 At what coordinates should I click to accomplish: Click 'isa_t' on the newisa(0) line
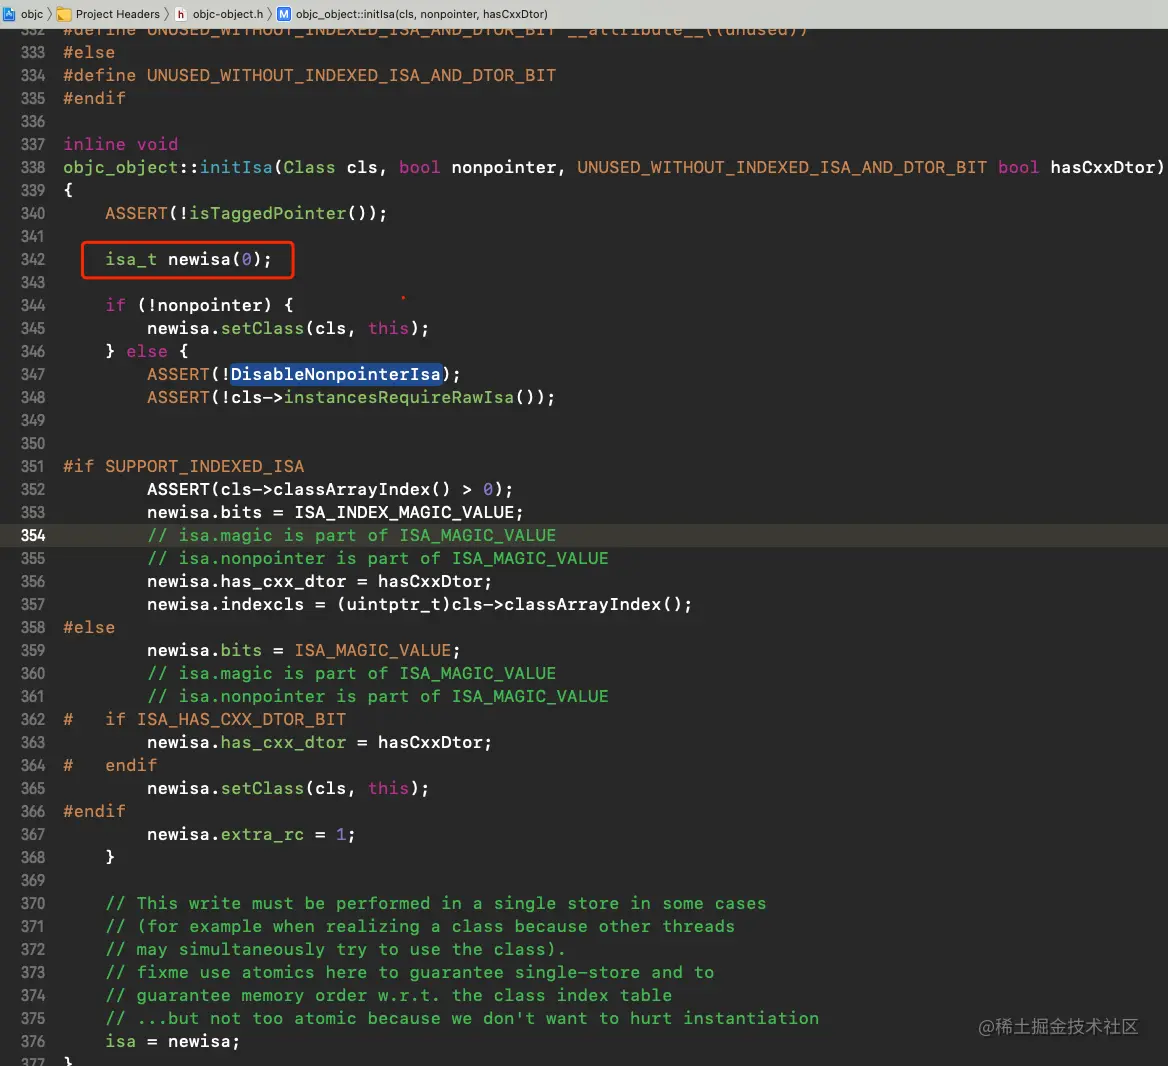pyautogui.click(x=131, y=259)
